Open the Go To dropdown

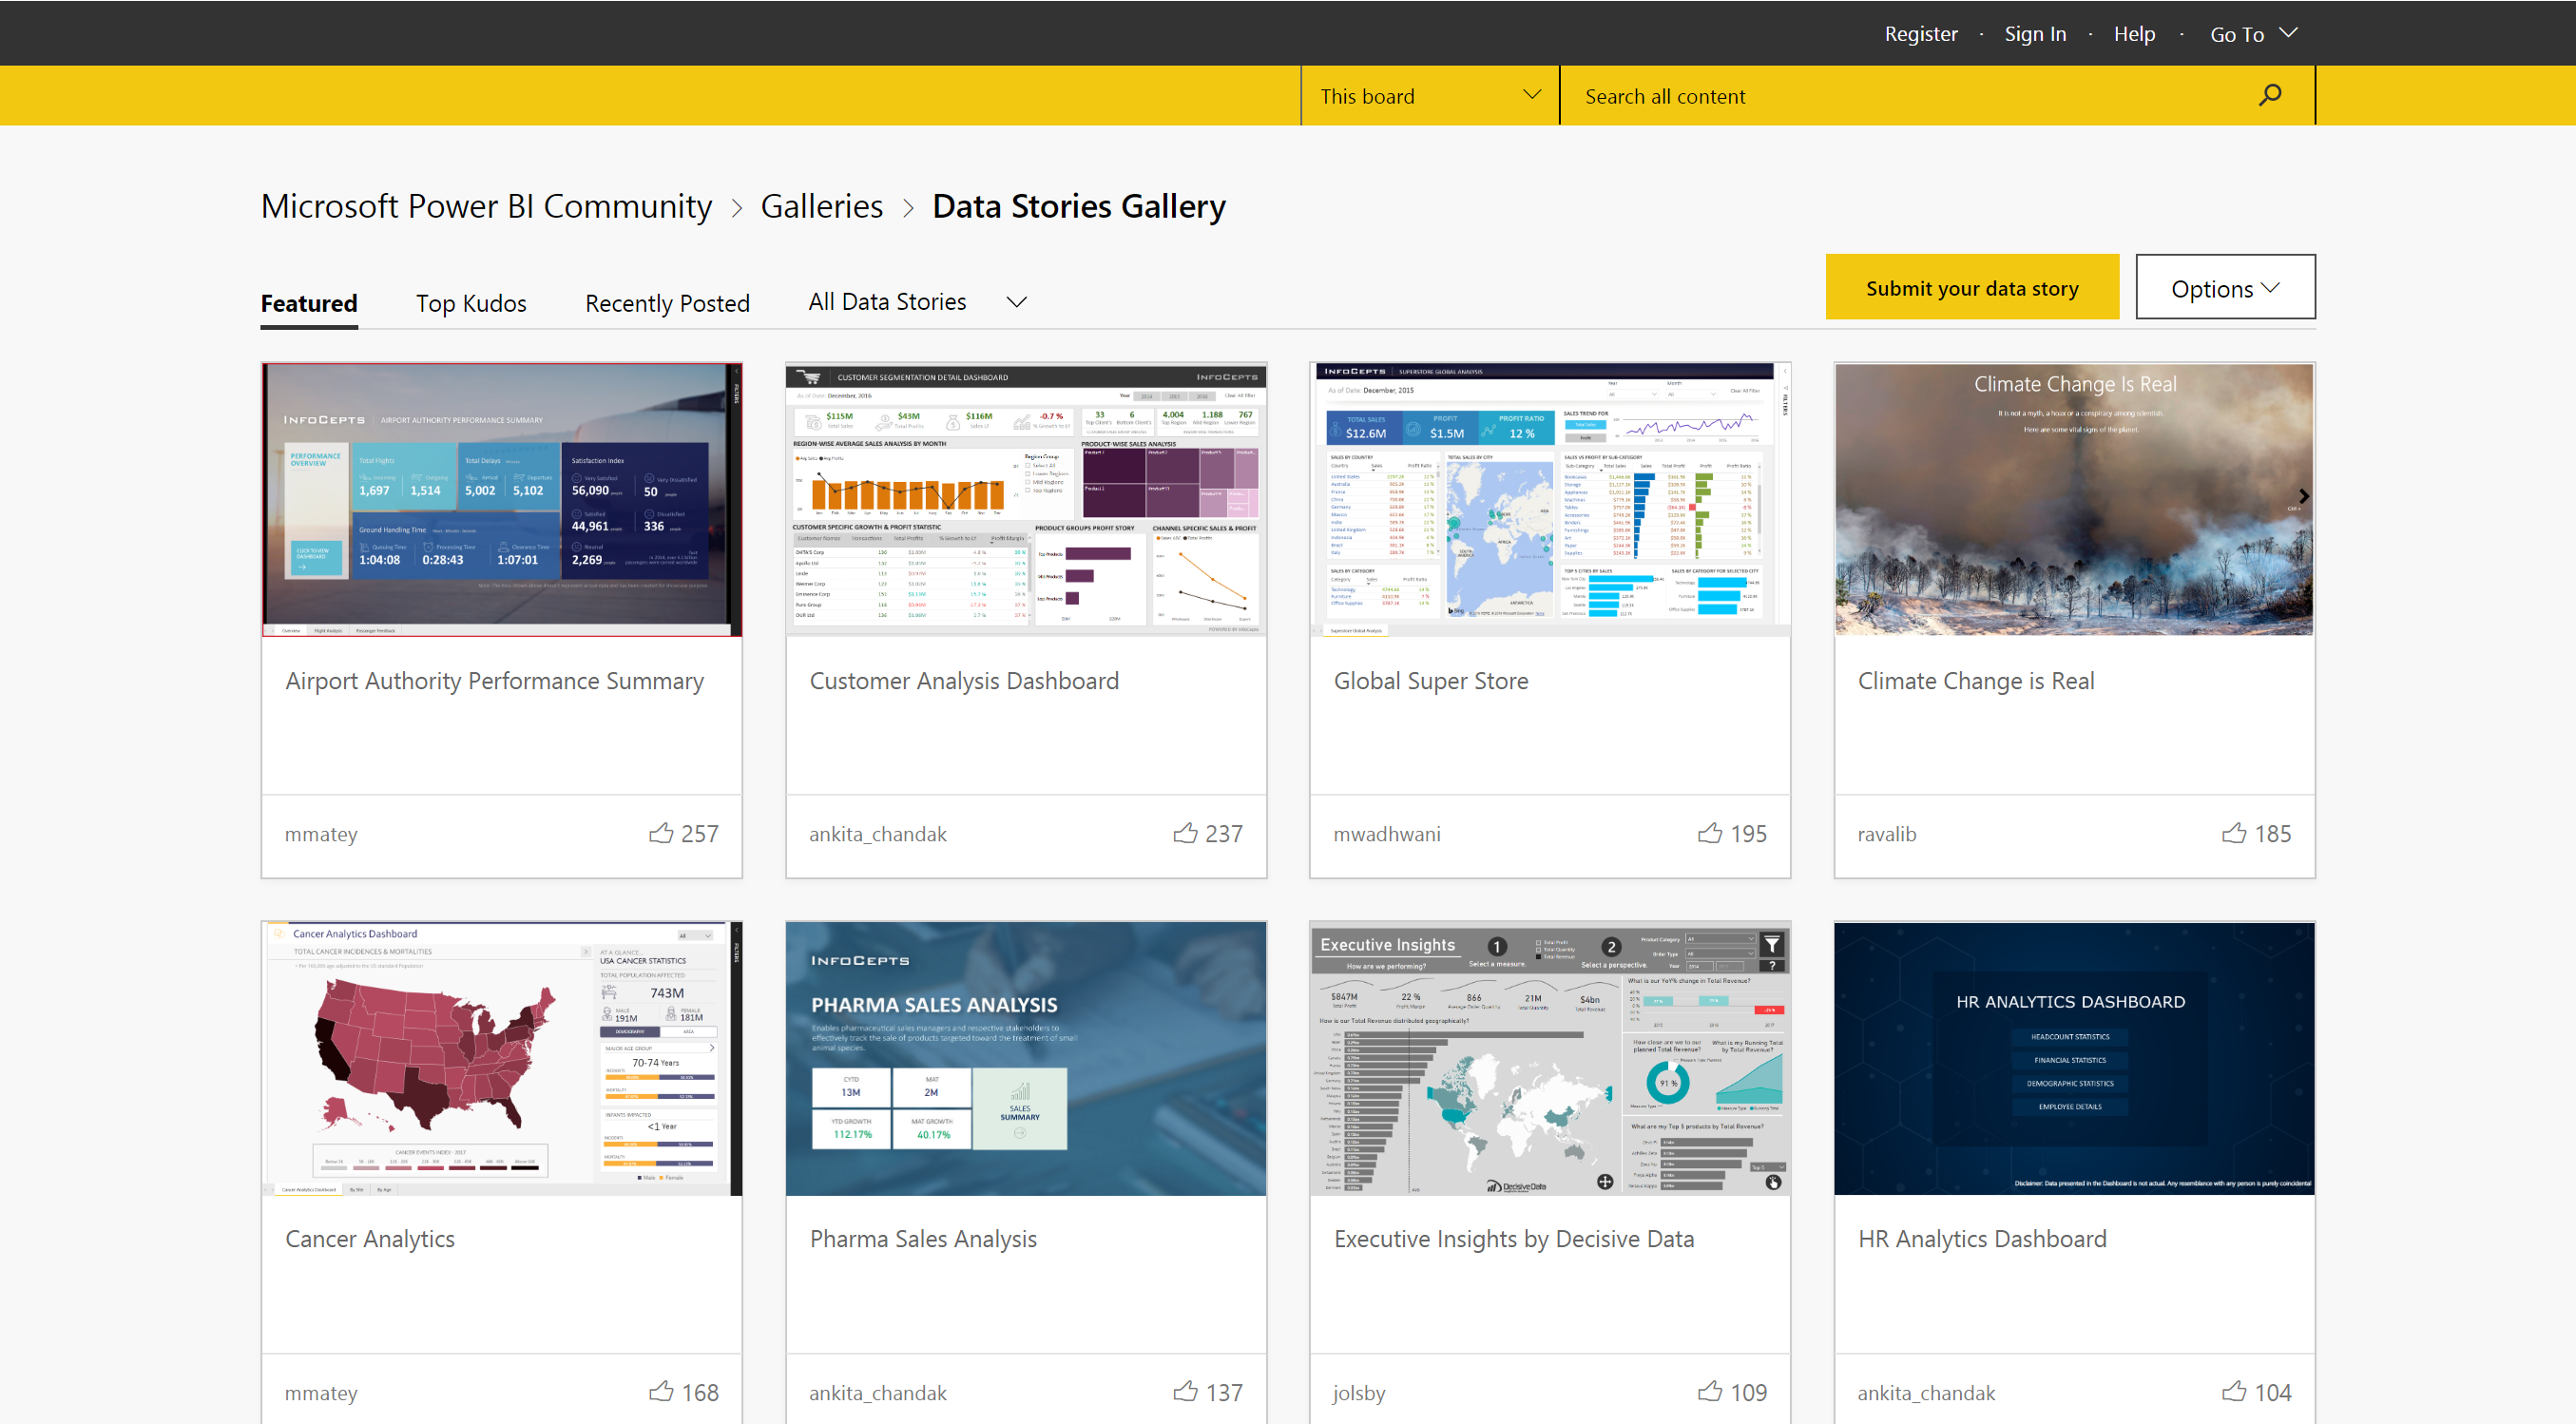coord(2252,33)
